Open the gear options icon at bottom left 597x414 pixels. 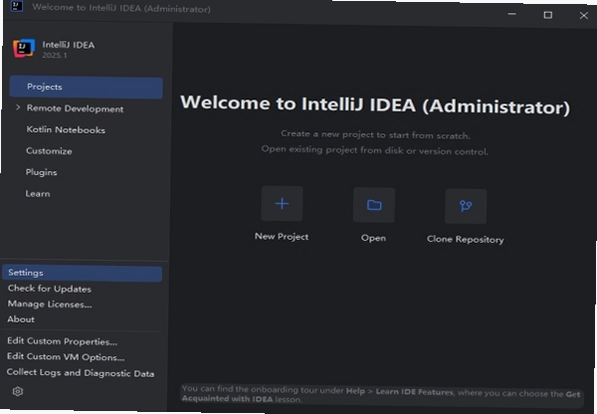[18, 391]
